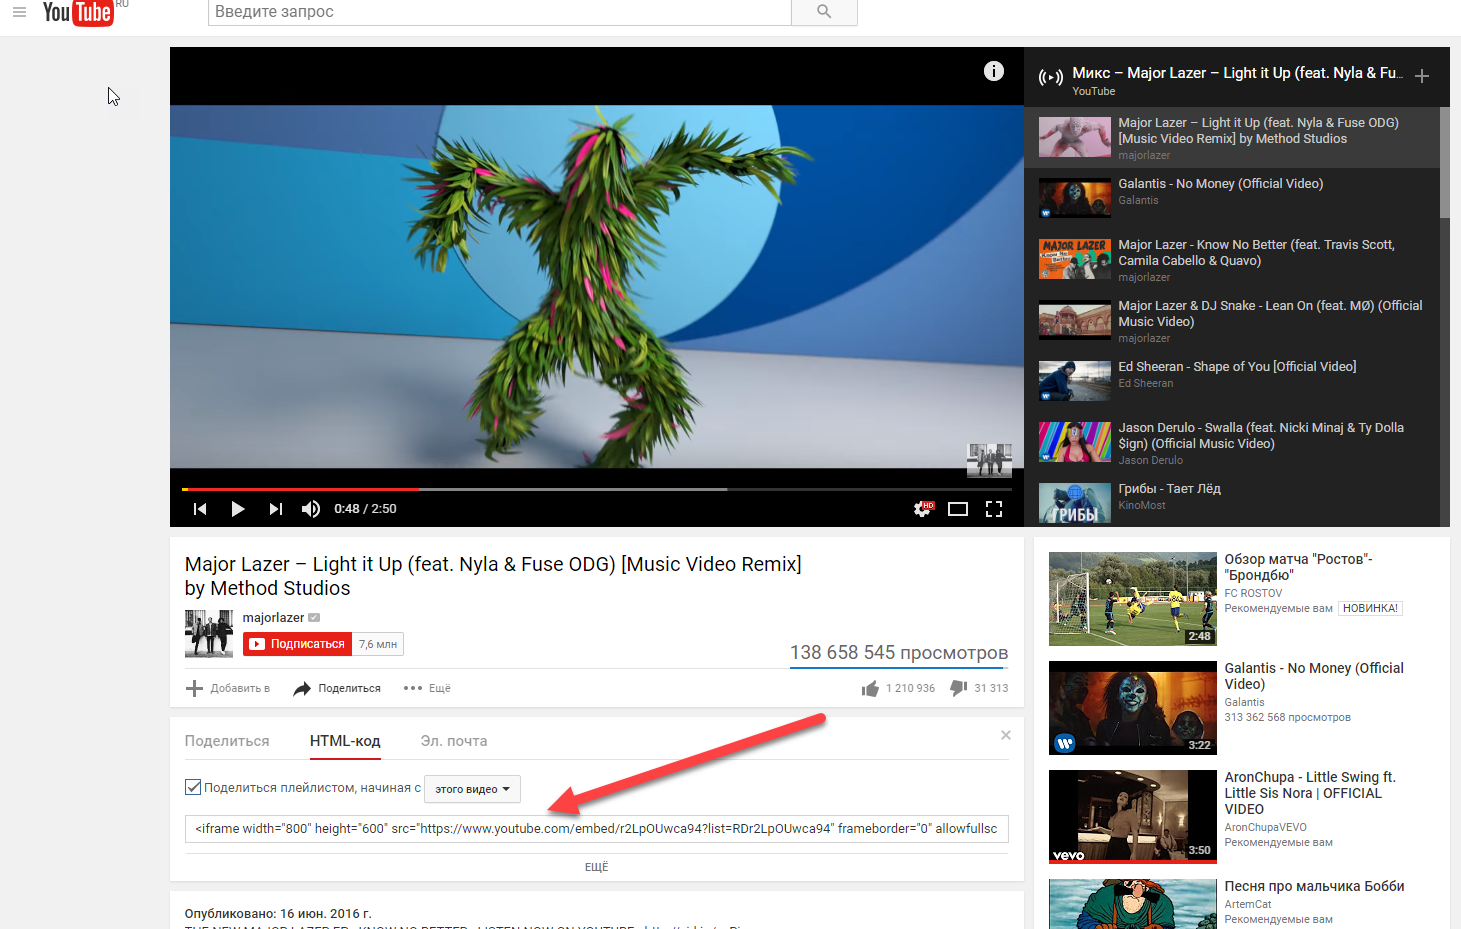Viewport: 1461px width, 929px height.
Task: Close the share panel
Action: pyautogui.click(x=1006, y=735)
